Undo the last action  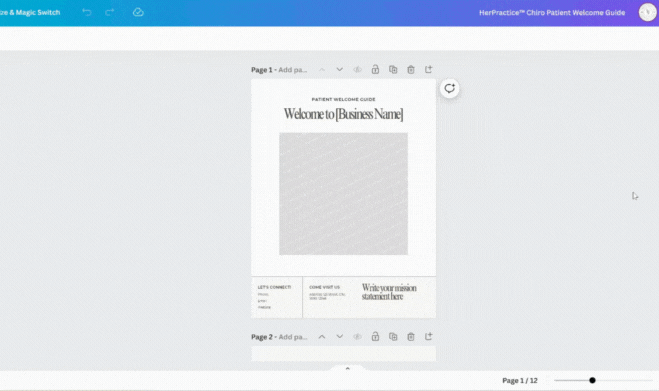[x=87, y=12]
